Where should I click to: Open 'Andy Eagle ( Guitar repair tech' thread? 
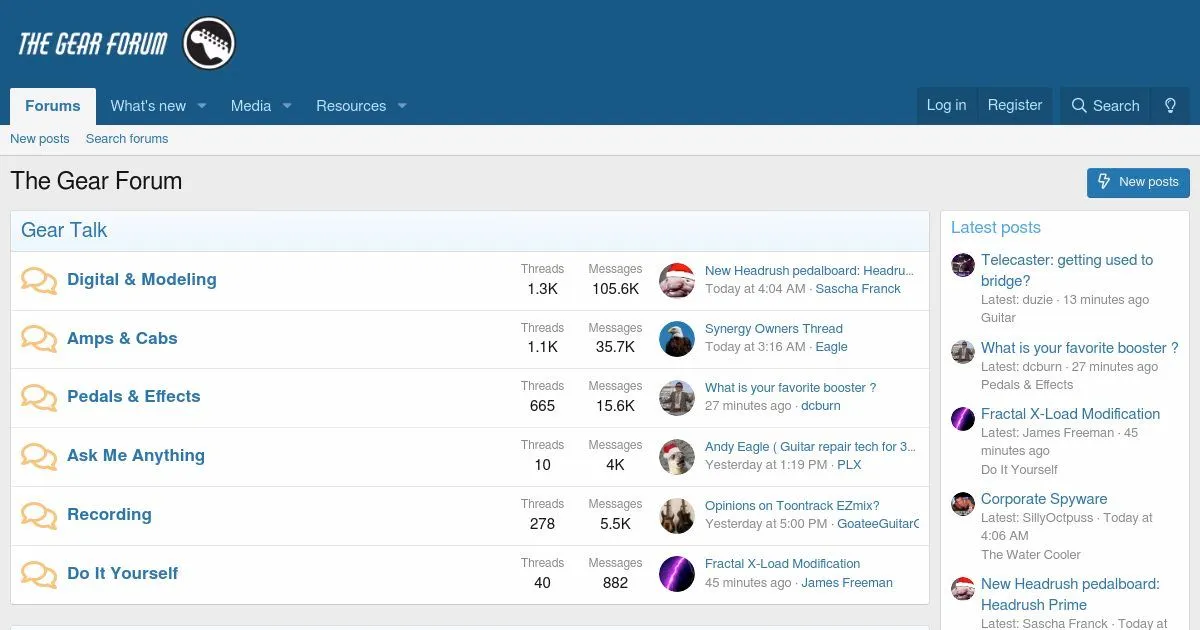point(810,446)
